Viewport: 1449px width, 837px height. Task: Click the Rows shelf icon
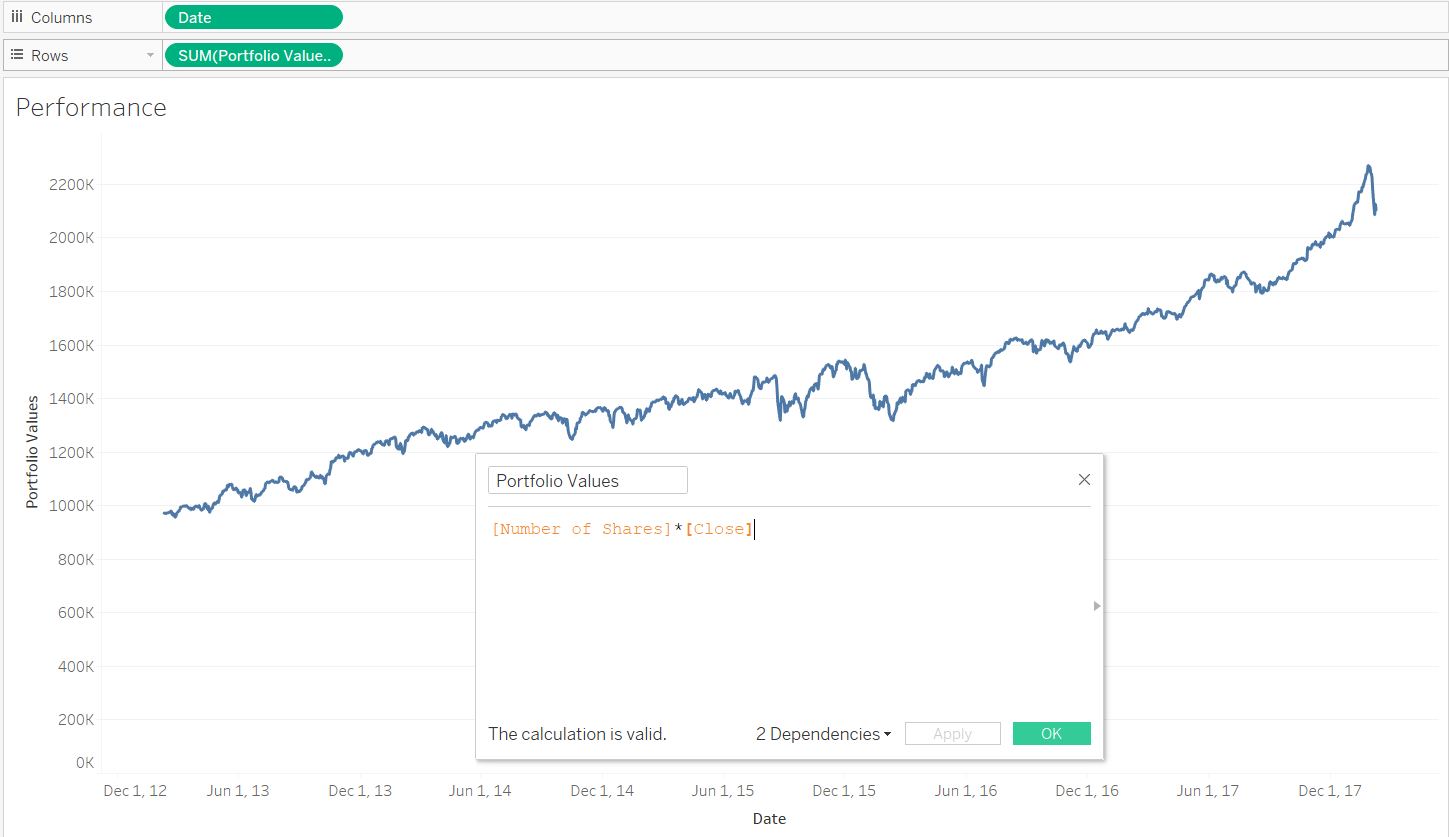click(16, 55)
